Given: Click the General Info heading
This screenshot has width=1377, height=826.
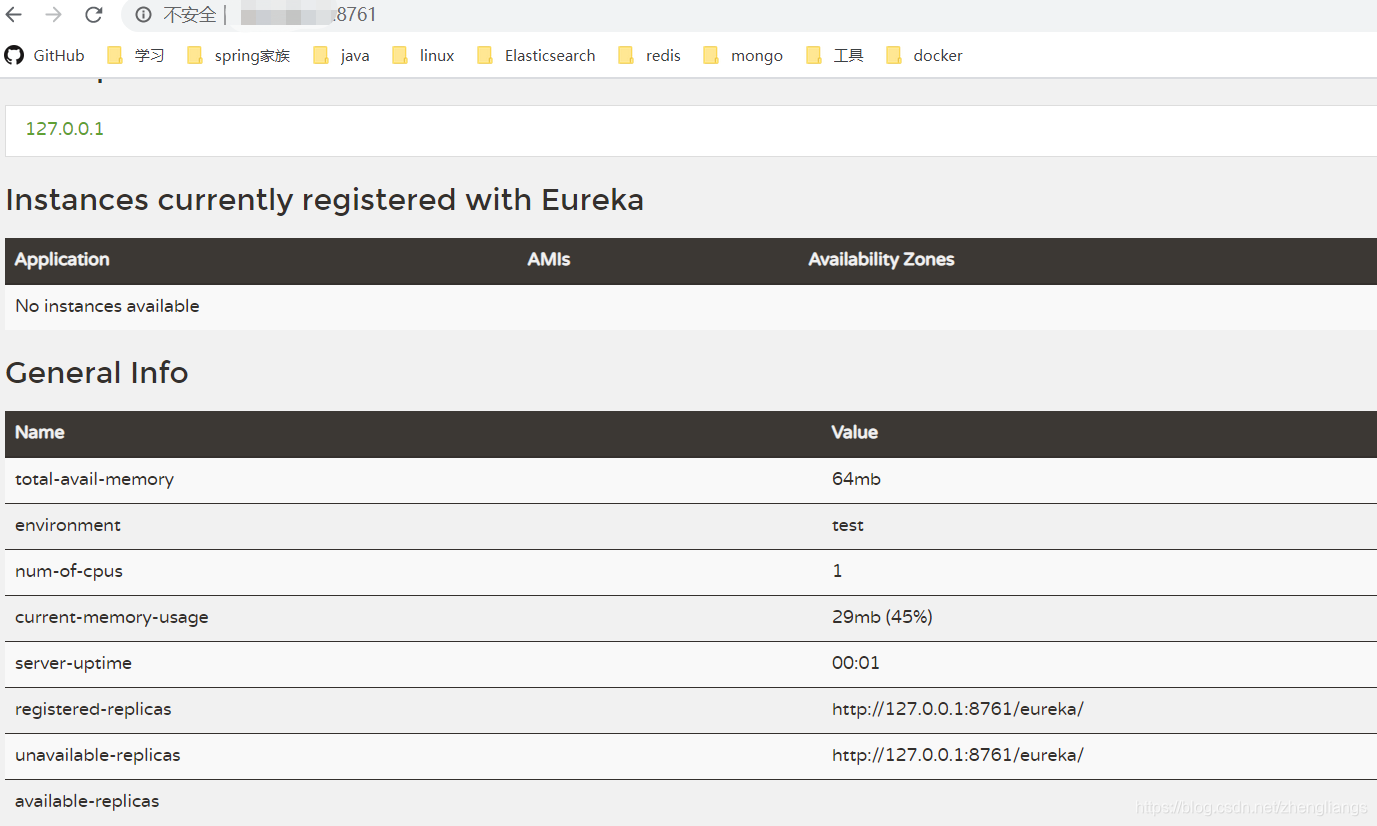Looking at the screenshot, I should (97, 373).
